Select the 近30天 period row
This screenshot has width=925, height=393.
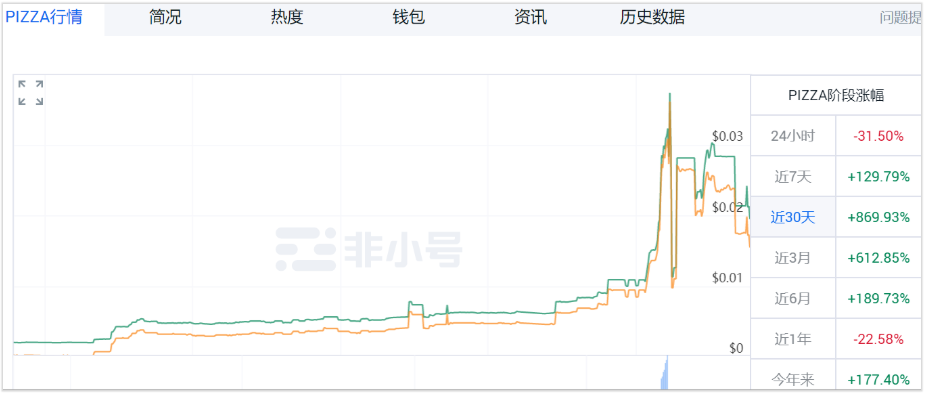coord(836,217)
